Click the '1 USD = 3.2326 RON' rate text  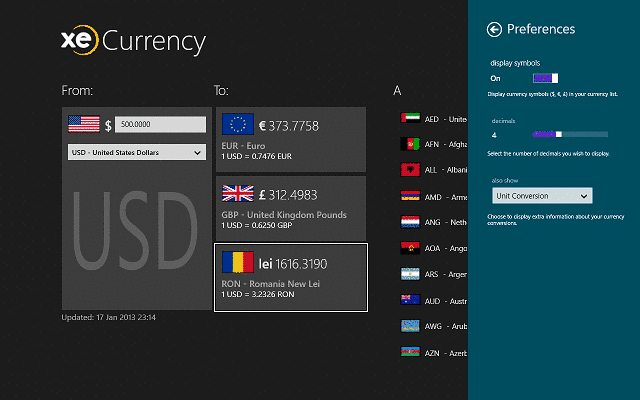[258, 294]
